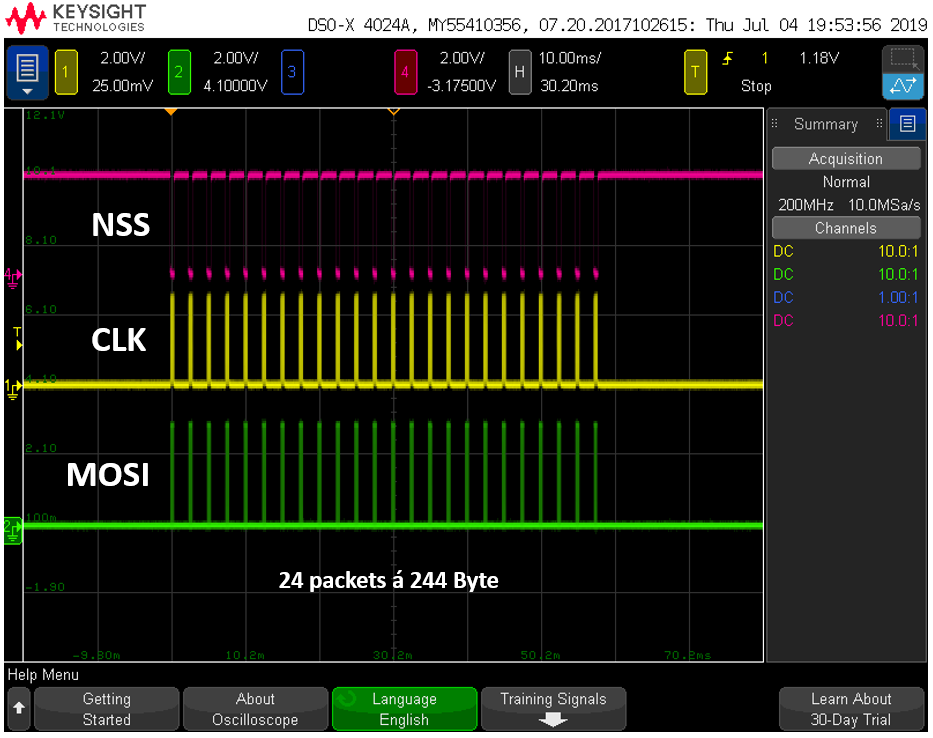Click blue DC coupling for channel 3

point(784,298)
